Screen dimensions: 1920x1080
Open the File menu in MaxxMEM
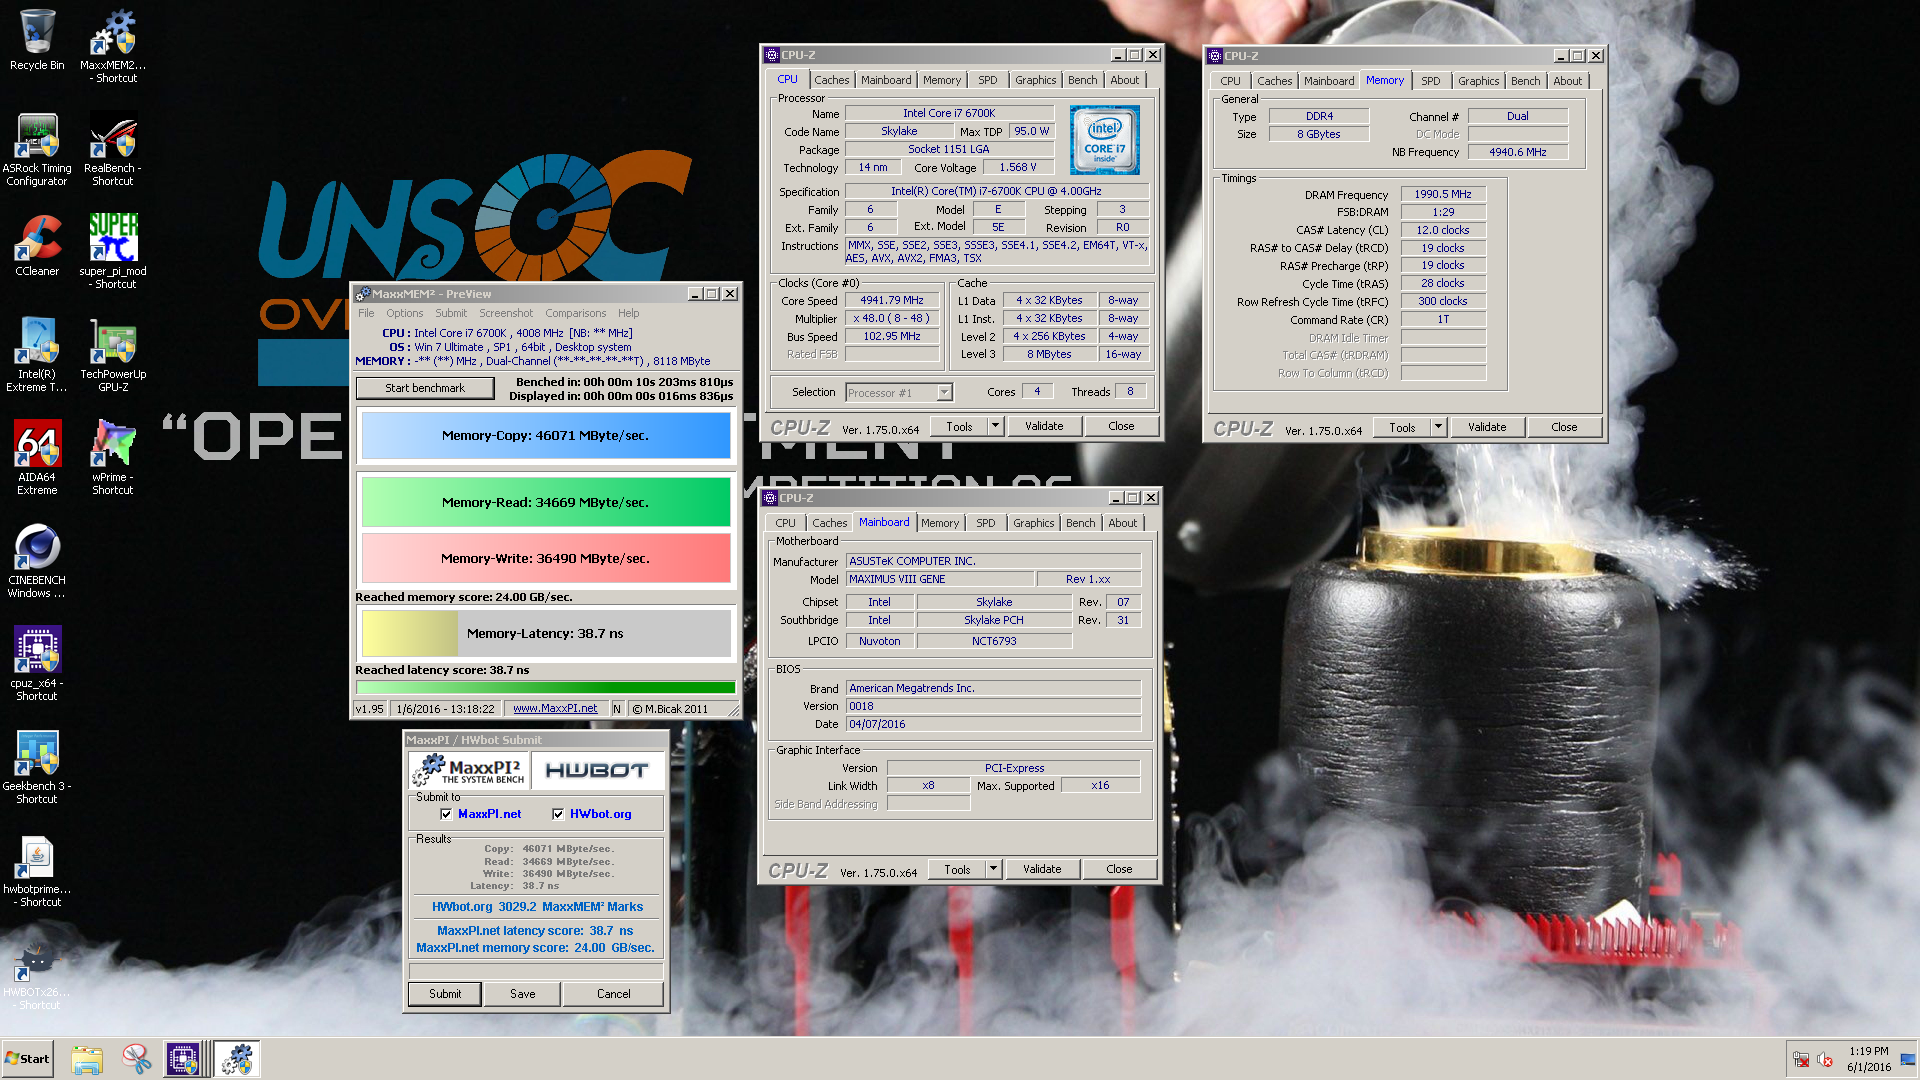coord(366,313)
